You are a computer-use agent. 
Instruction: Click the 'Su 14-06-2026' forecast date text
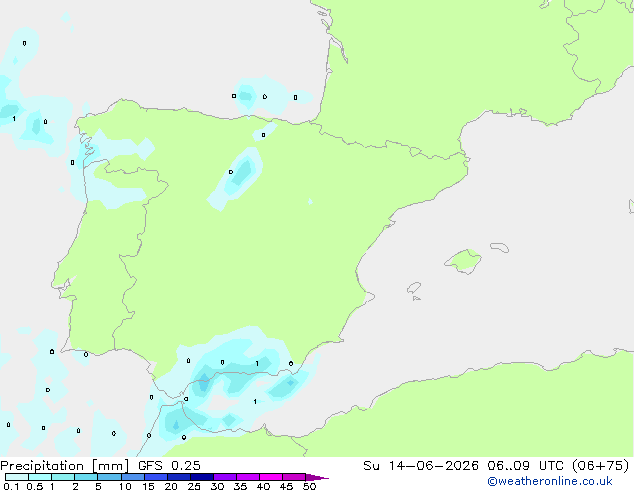[x=421, y=466]
